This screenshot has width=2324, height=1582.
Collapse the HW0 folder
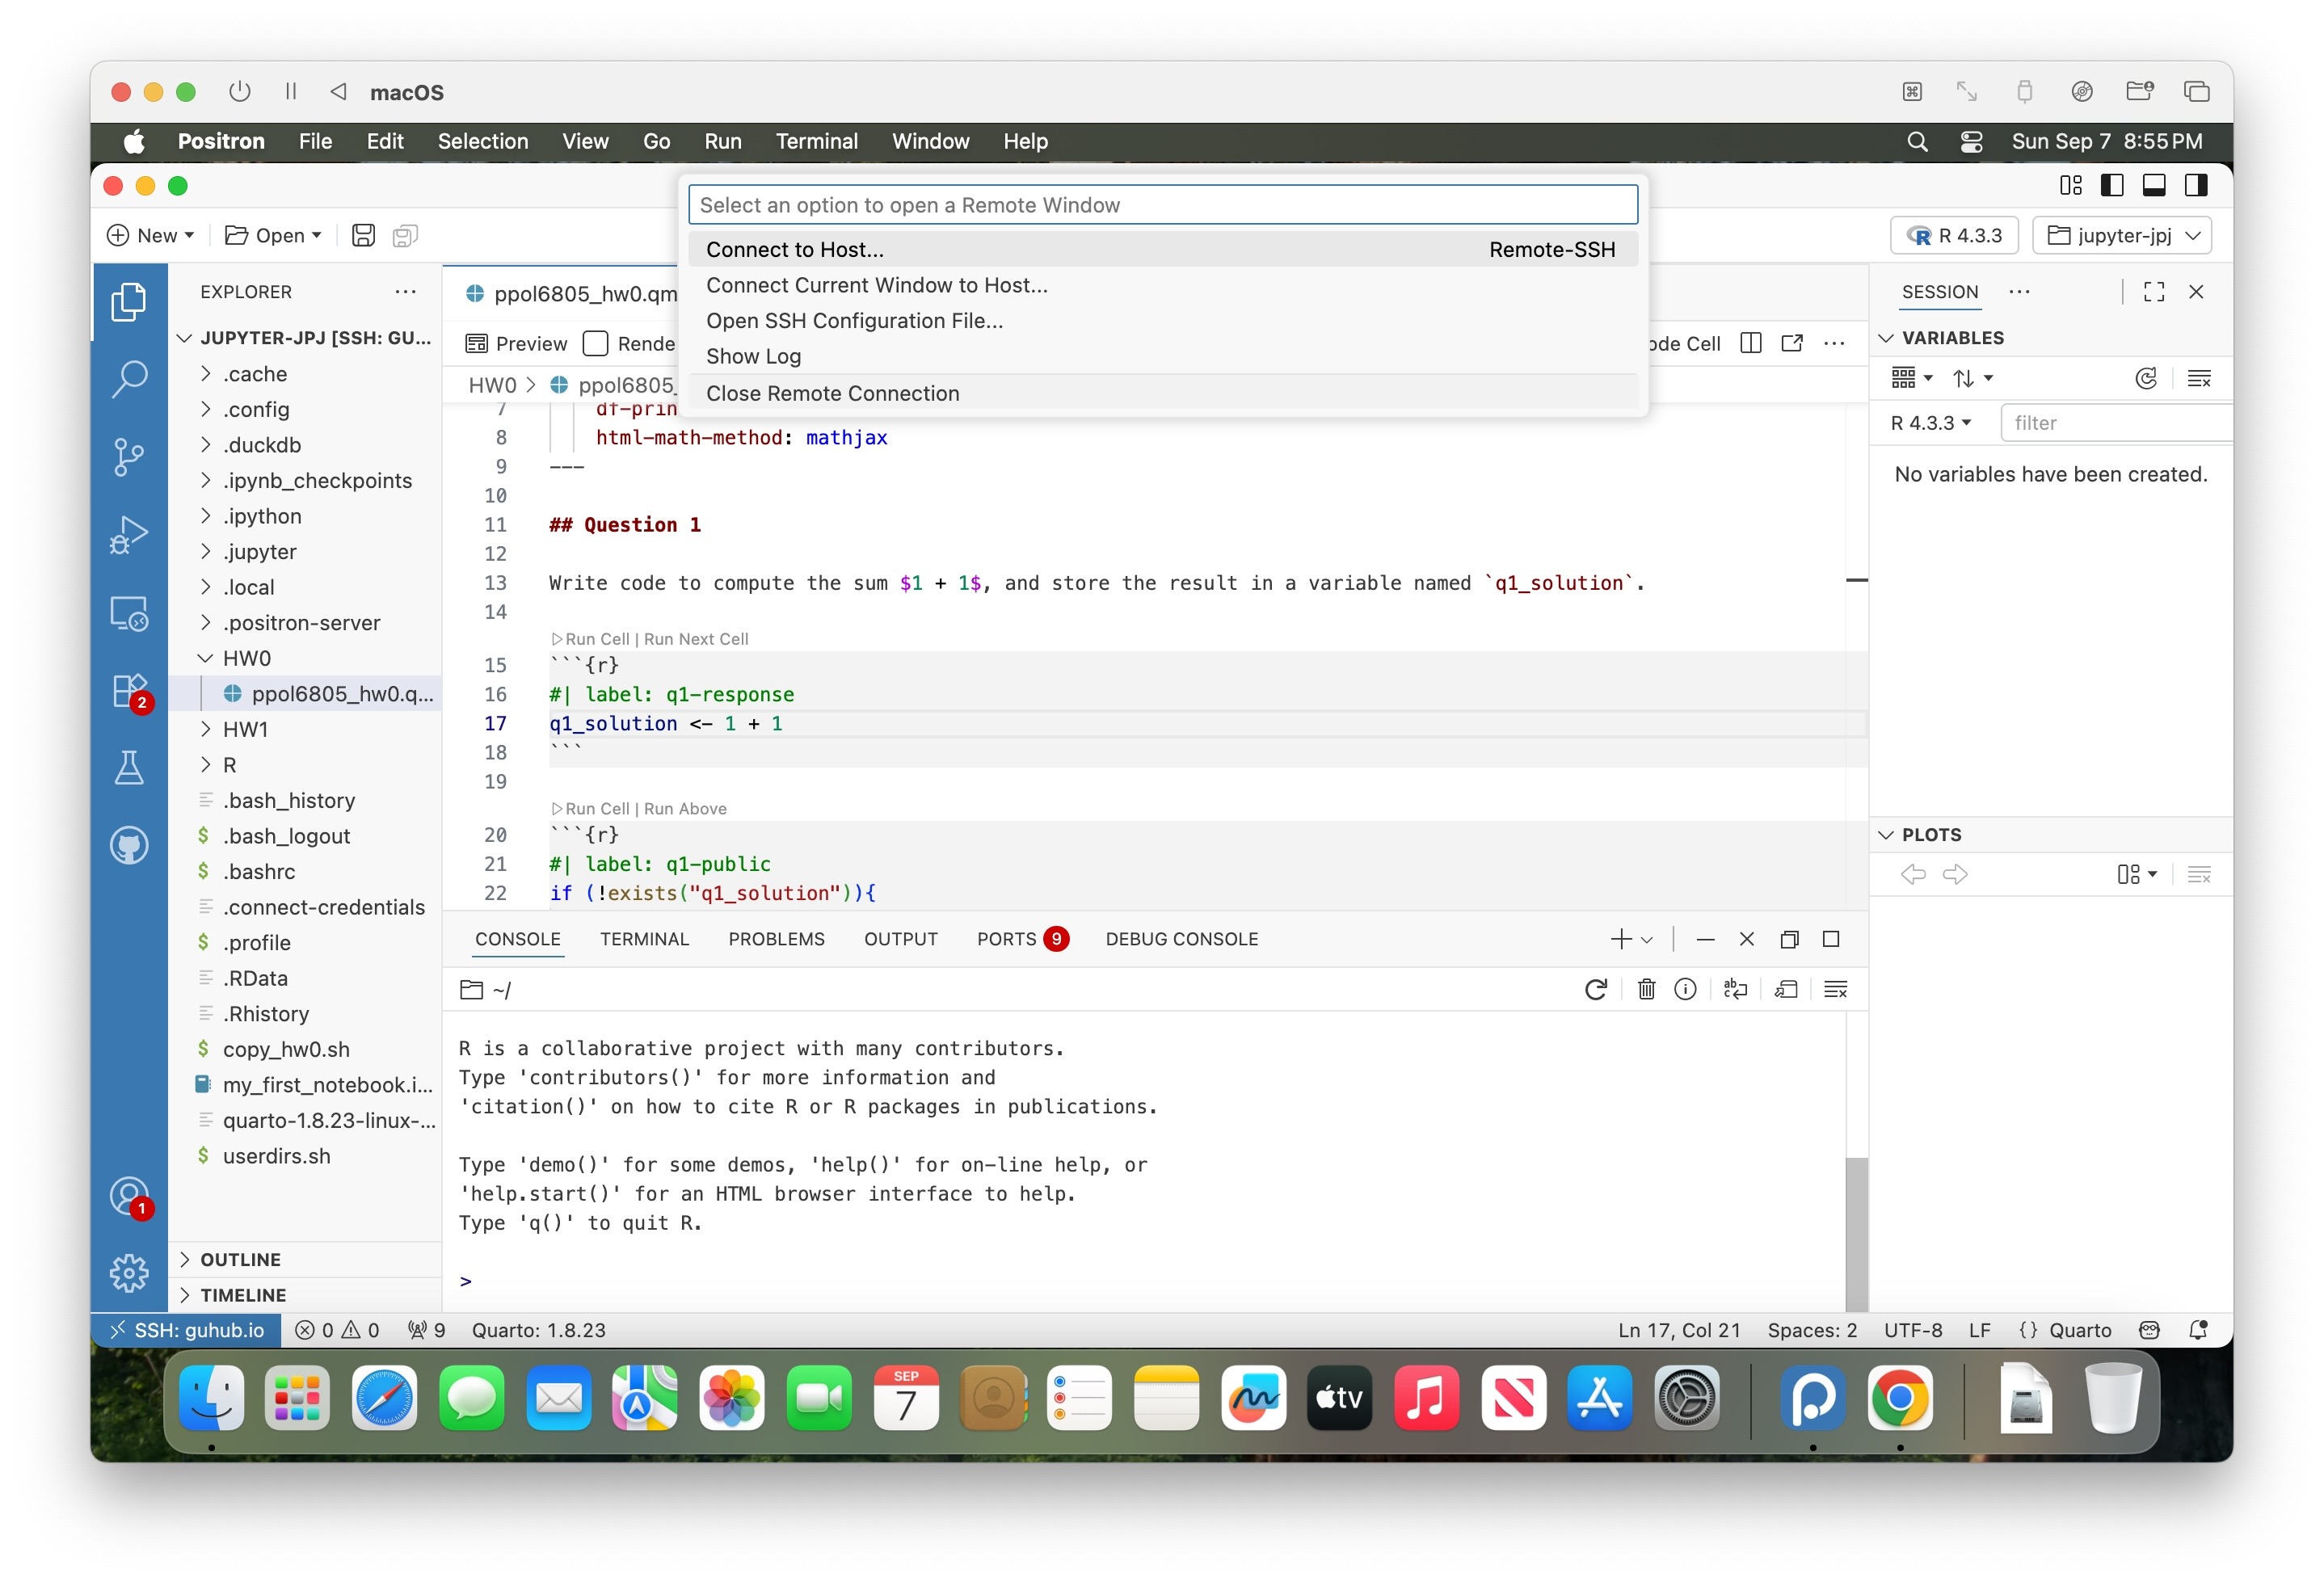click(x=205, y=658)
